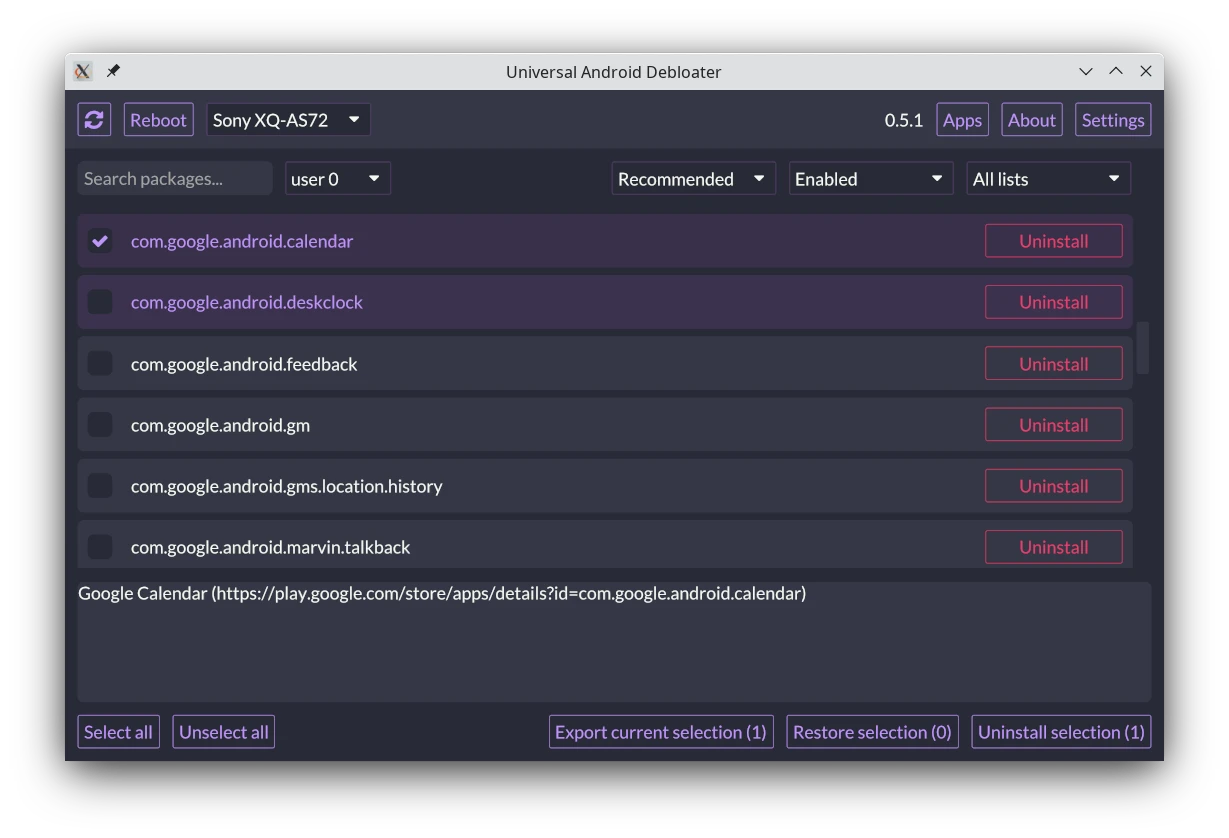Click the pin window icon in title bar
Image resolution: width=1229 pixels, height=838 pixels.
113,71
